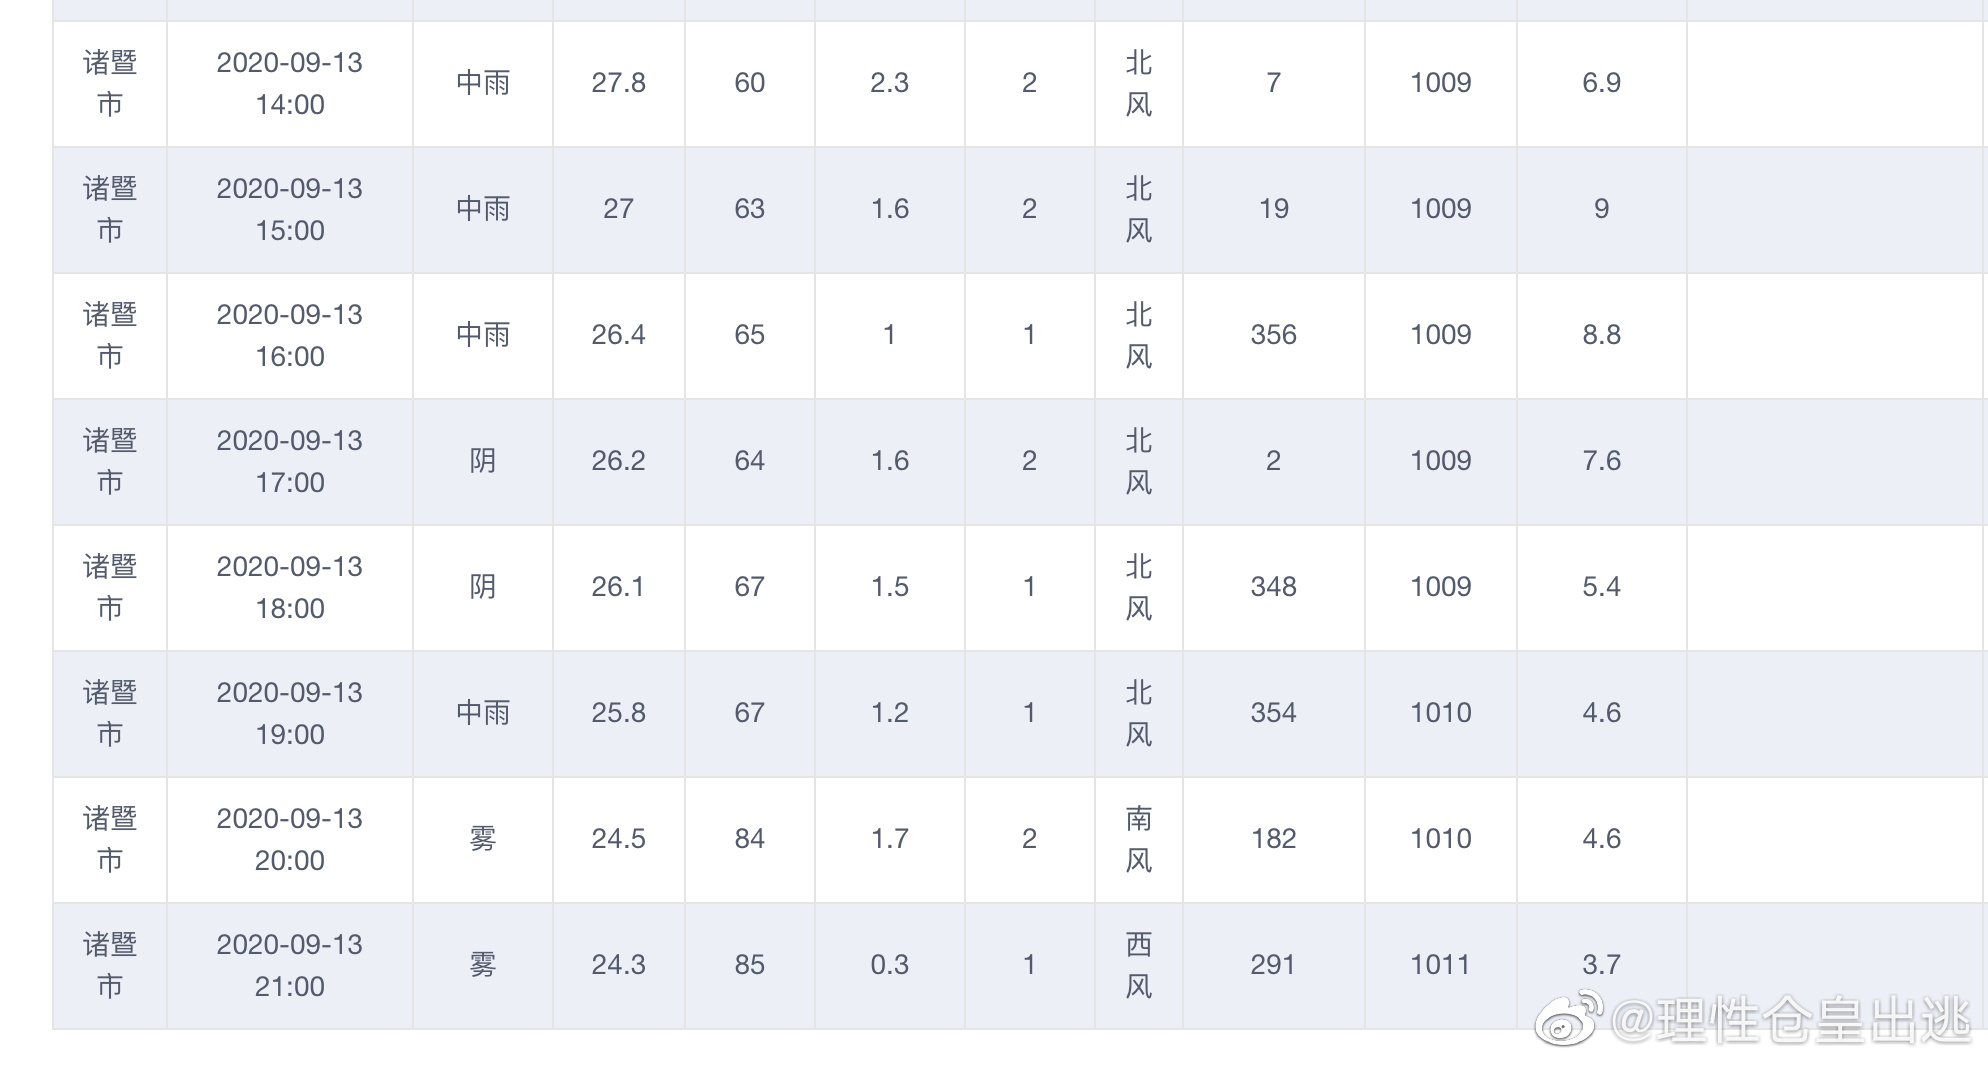Click humidity value 84 in 20:00 row
This screenshot has height=1068, width=1988.
click(x=749, y=839)
